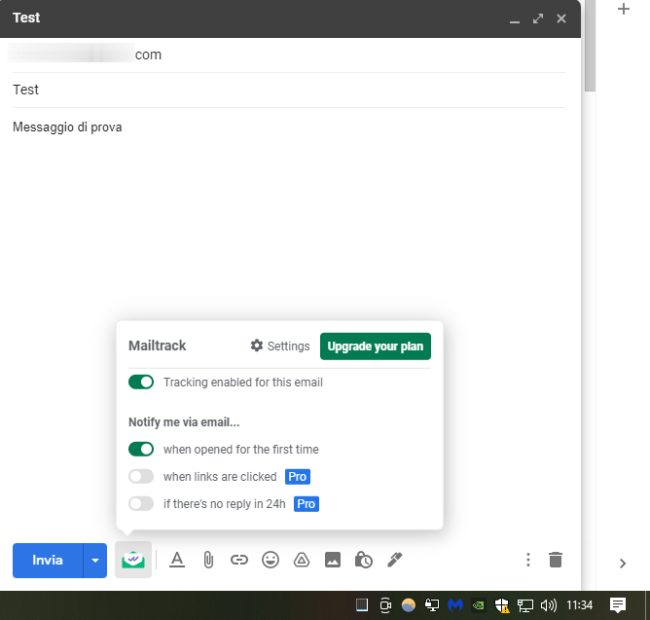Open more options three-dot menu
Screen dimensions: 650x620
tap(528, 560)
